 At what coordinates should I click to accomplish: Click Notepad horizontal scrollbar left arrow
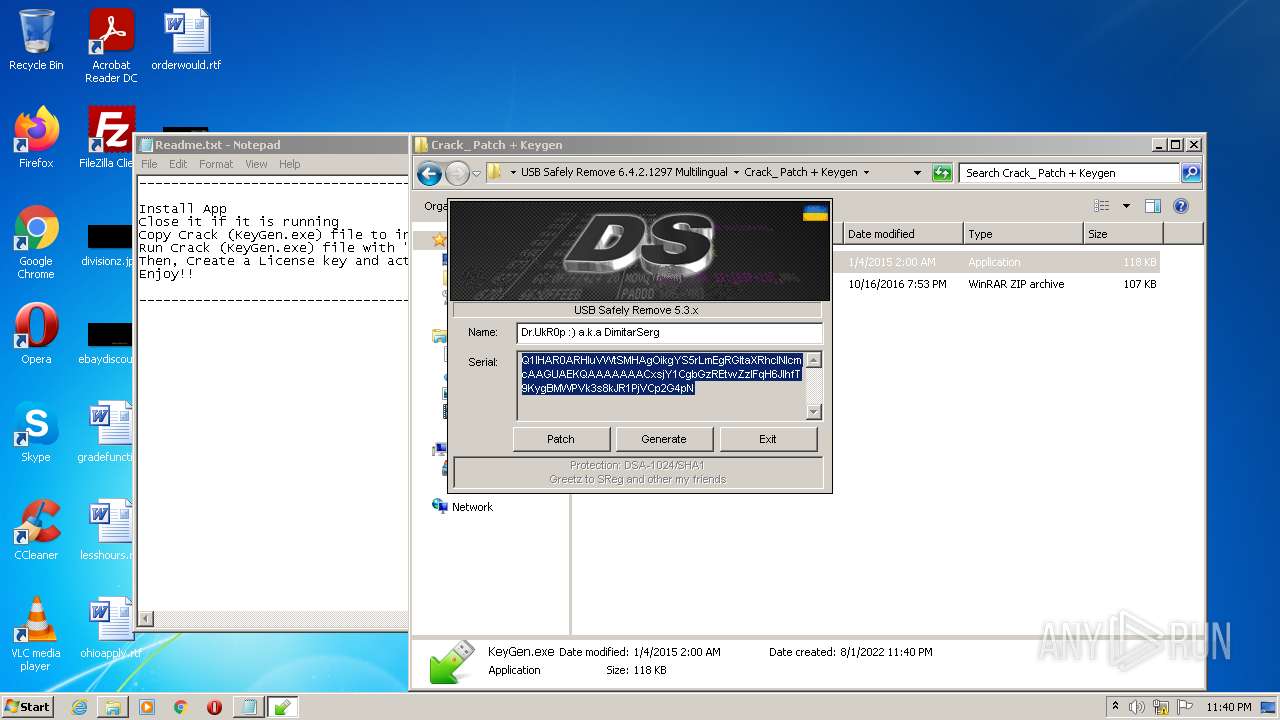[x=146, y=619]
